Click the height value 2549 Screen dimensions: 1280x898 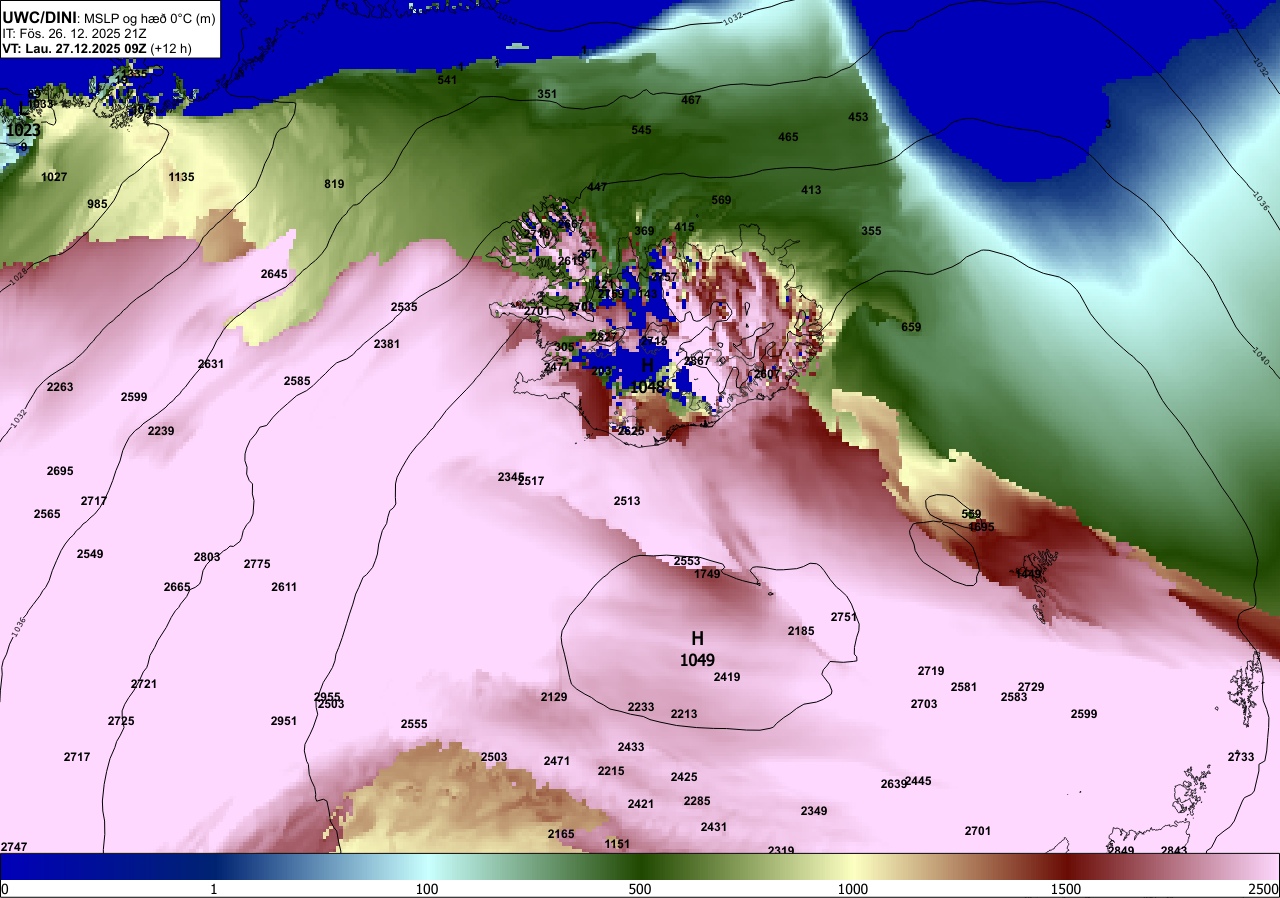click(90, 554)
